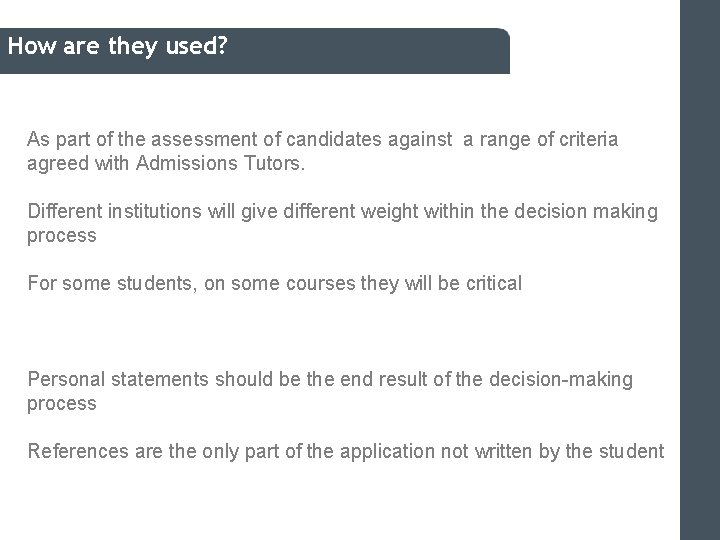The height and width of the screenshot is (540, 720).
Task: Click the word 'process' below 'Different institutions'
Action: click(62, 236)
